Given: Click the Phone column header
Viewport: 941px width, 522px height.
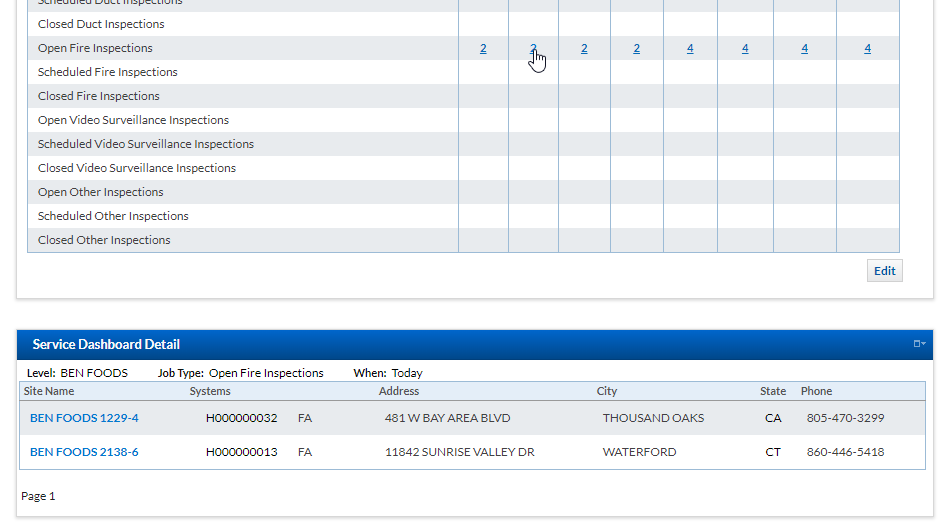Looking at the screenshot, I should [816, 391].
